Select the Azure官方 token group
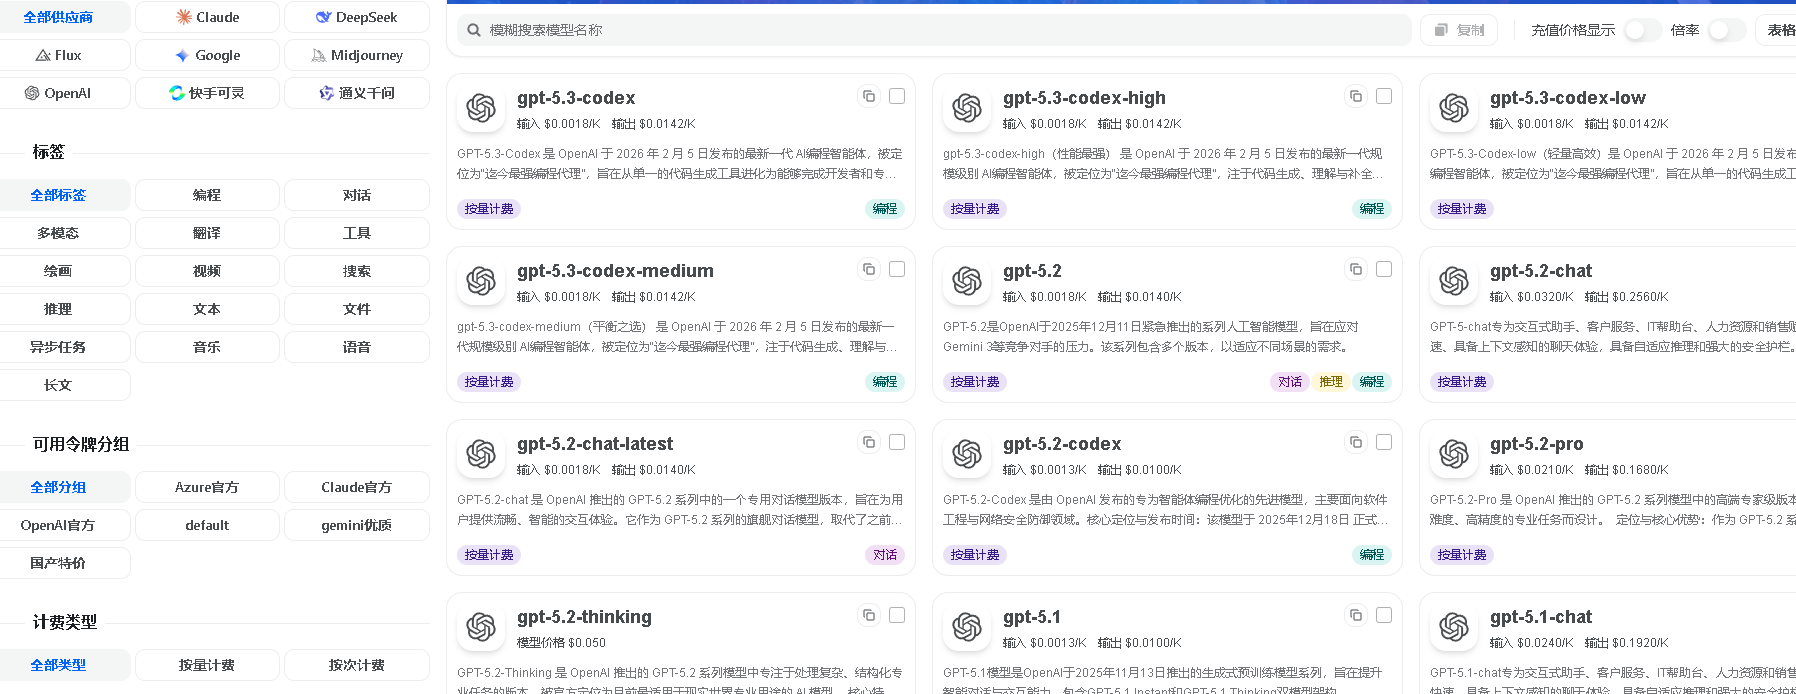1796x694 pixels. pos(207,487)
